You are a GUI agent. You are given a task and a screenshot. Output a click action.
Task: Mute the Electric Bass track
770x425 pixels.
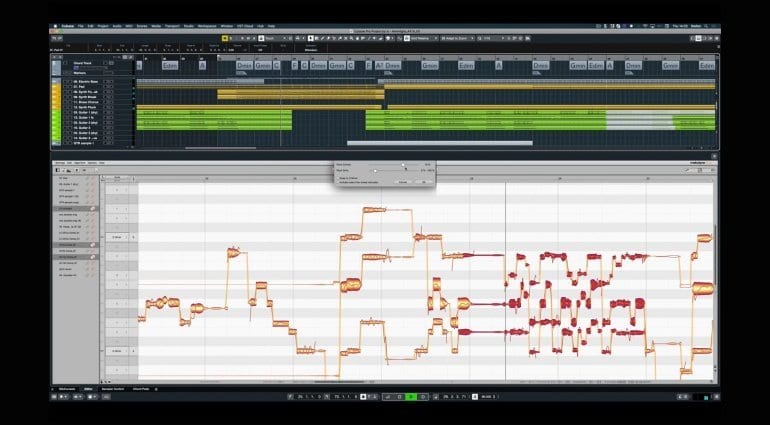[106, 82]
